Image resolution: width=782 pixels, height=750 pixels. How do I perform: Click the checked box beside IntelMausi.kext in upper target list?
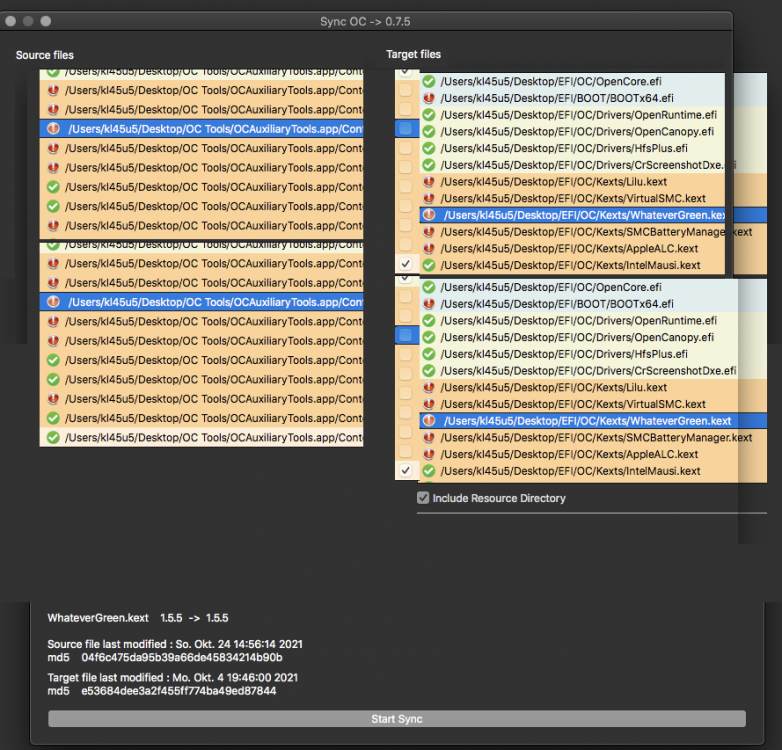[x=405, y=263]
